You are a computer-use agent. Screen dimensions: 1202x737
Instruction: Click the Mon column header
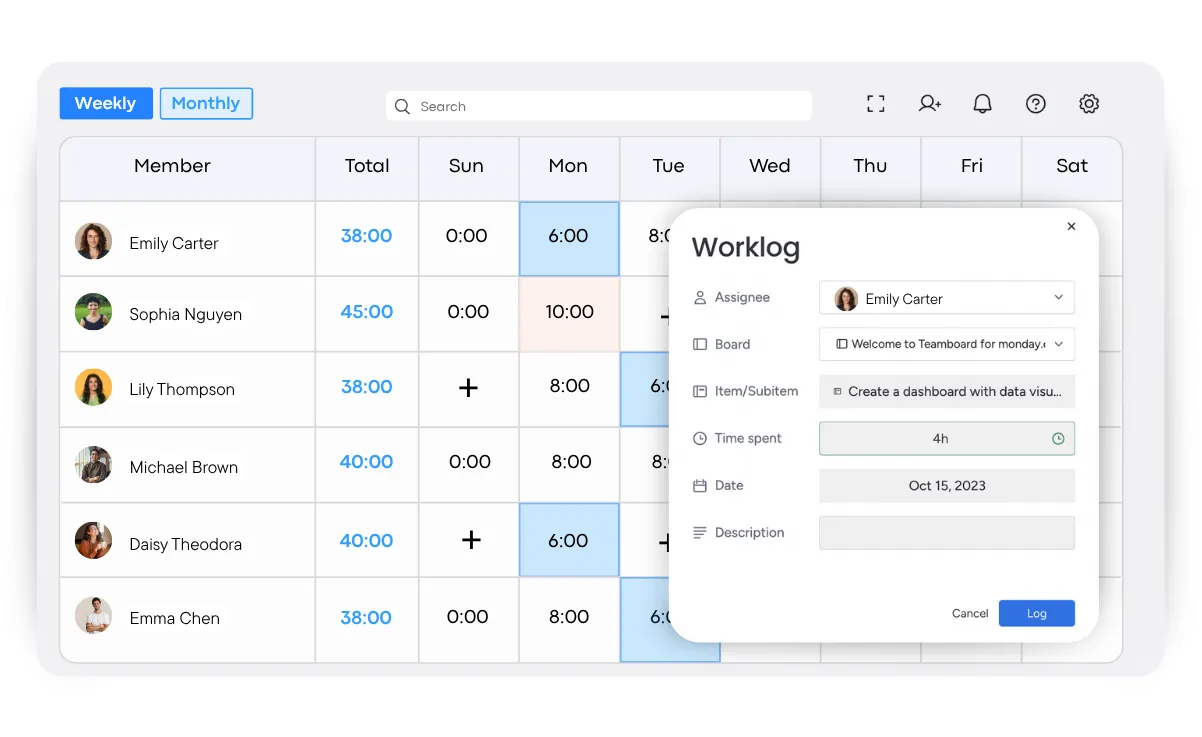point(569,169)
